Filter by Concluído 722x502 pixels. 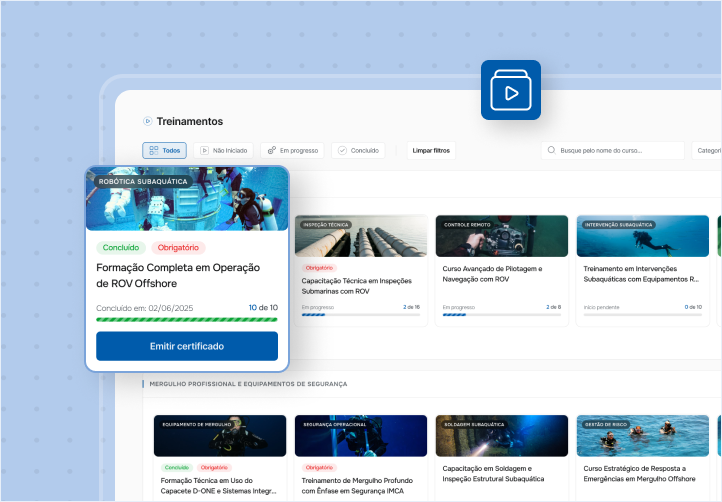358,151
